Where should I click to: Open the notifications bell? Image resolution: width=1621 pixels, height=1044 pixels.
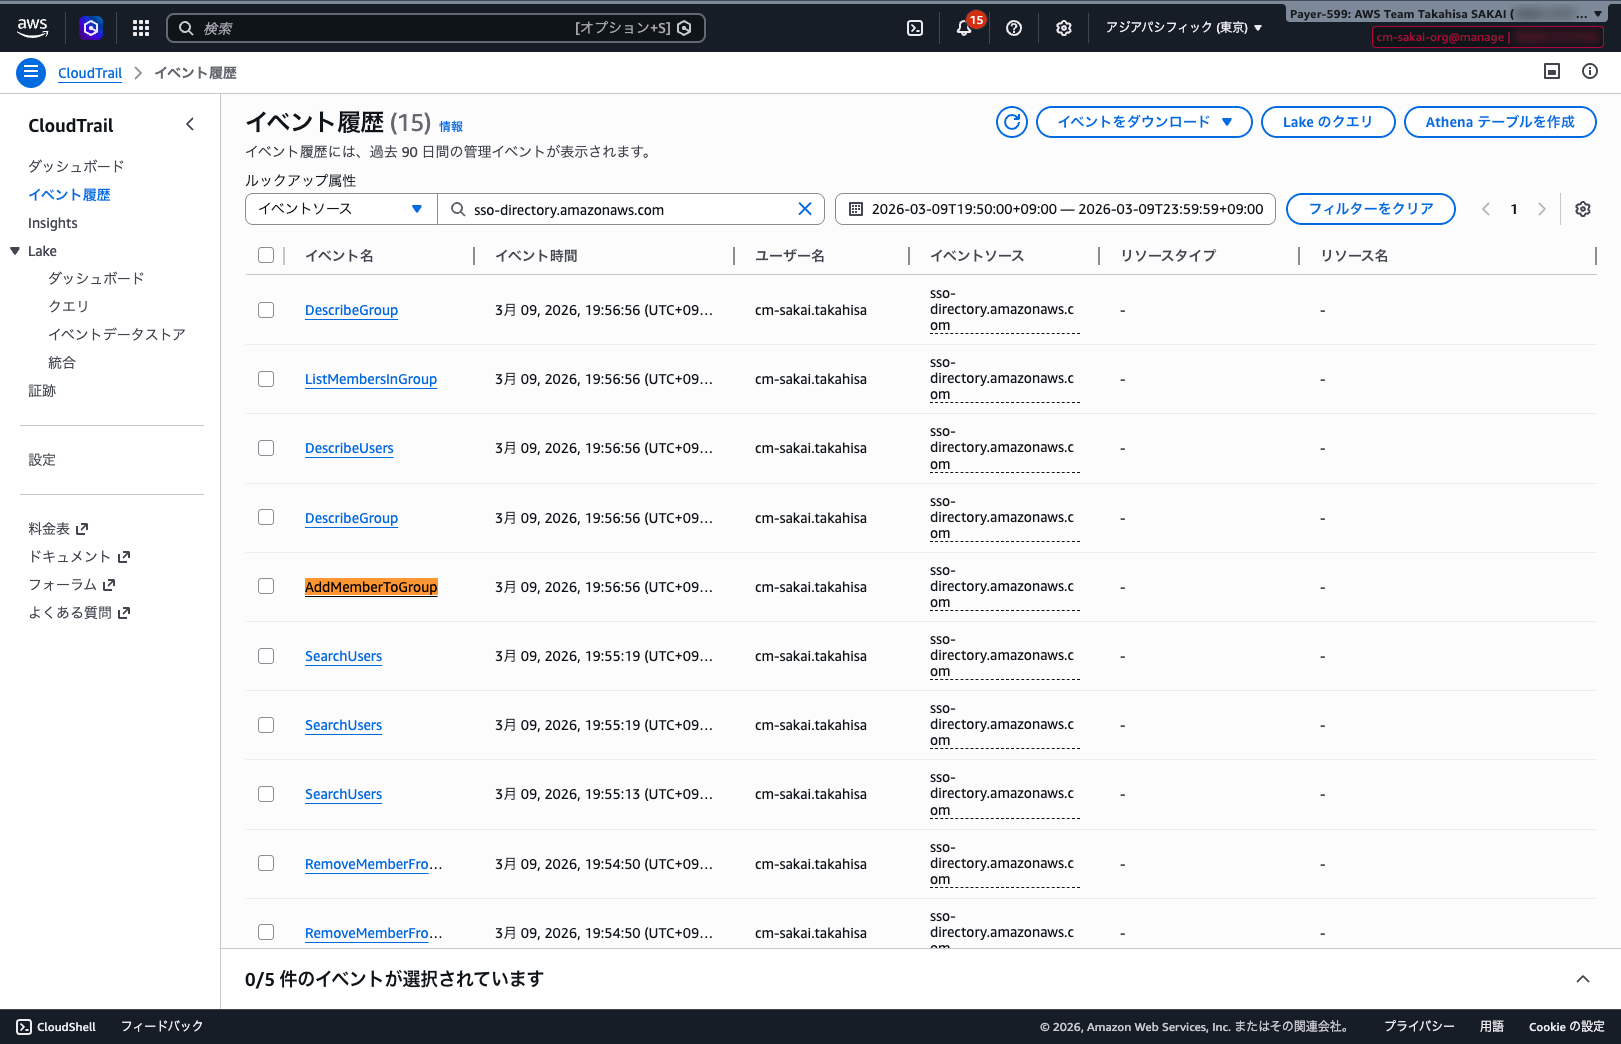(x=964, y=28)
